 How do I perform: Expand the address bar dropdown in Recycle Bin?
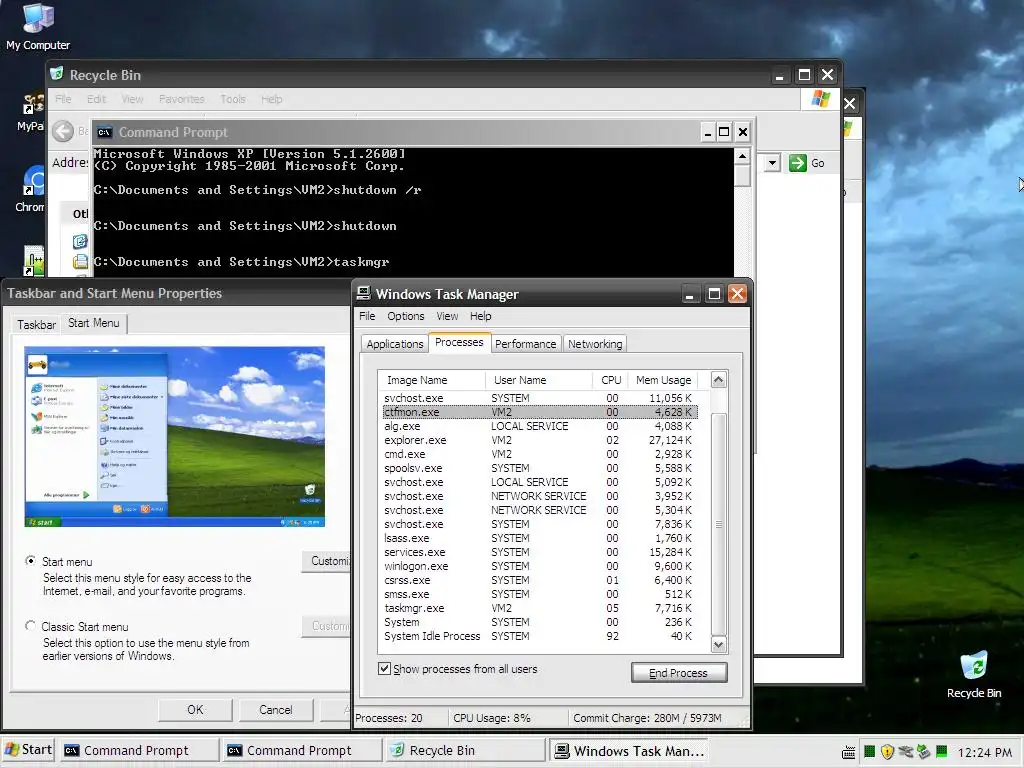(773, 163)
